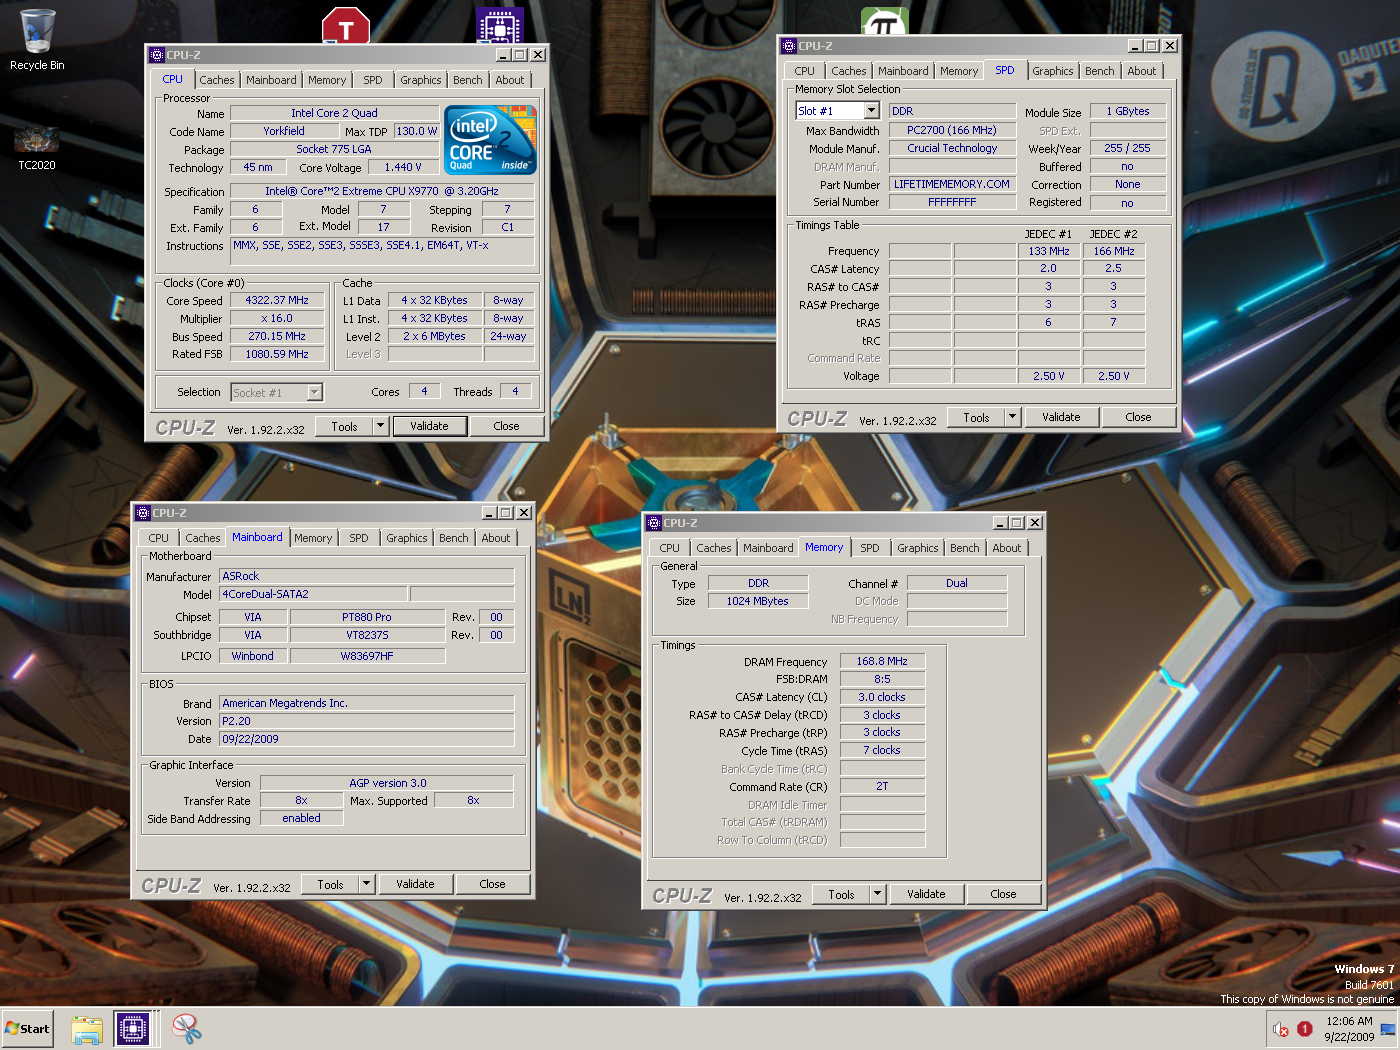Click the purple chip desktop icon
Viewport: 1400px width, 1050px height.
(500, 26)
